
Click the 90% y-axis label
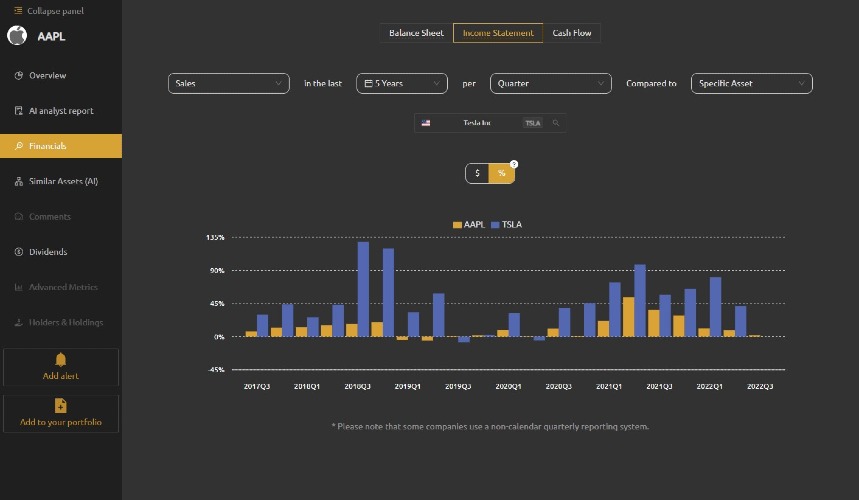click(x=216, y=271)
